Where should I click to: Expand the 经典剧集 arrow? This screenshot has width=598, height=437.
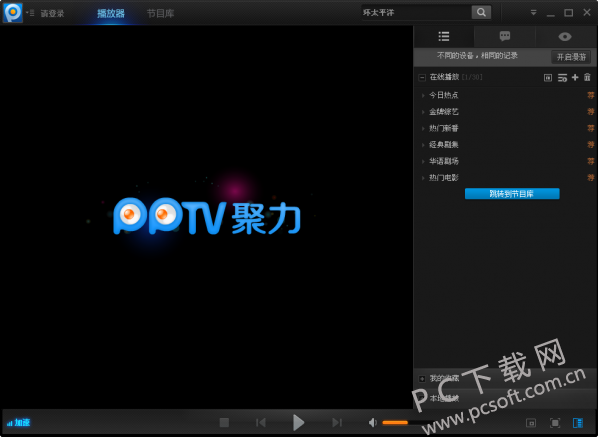tap(423, 145)
